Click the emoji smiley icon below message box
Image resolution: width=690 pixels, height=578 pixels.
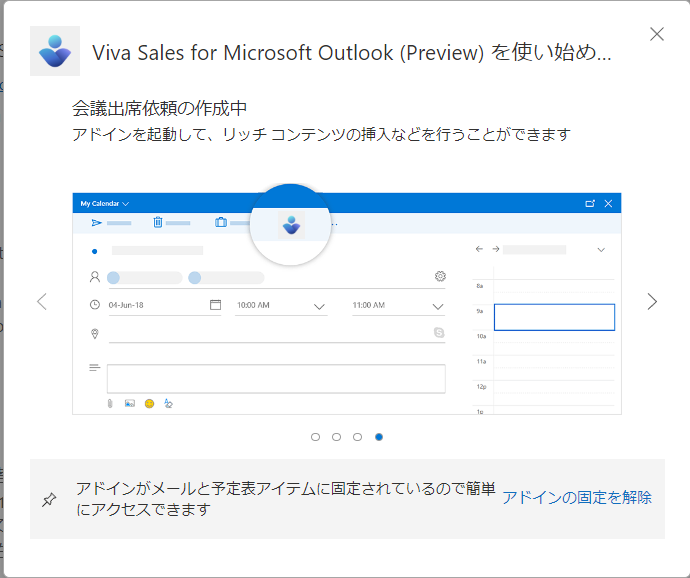click(150, 403)
